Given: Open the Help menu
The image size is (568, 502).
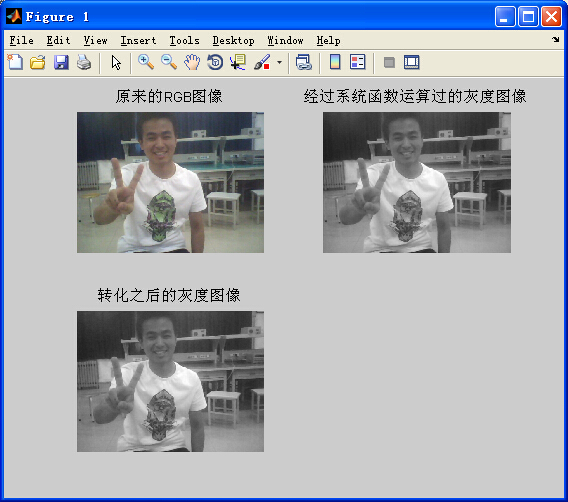Looking at the screenshot, I should tap(328, 40).
